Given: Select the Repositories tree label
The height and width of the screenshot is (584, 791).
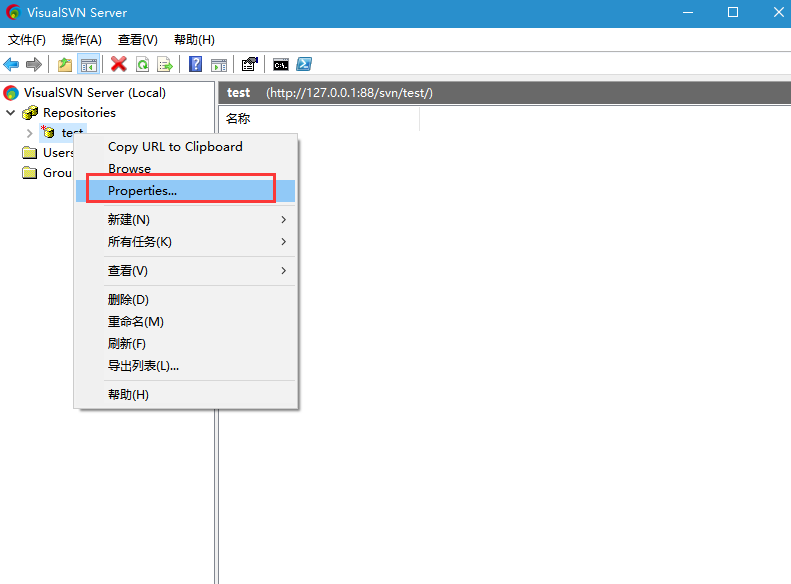Looking at the screenshot, I should click(79, 112).
